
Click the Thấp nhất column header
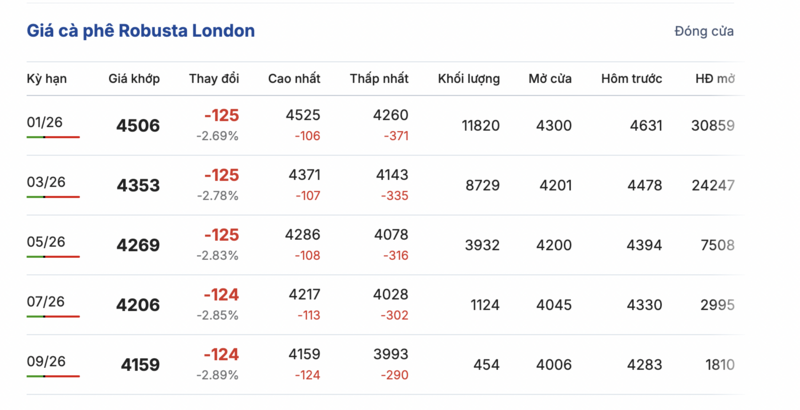click(379, 79)
